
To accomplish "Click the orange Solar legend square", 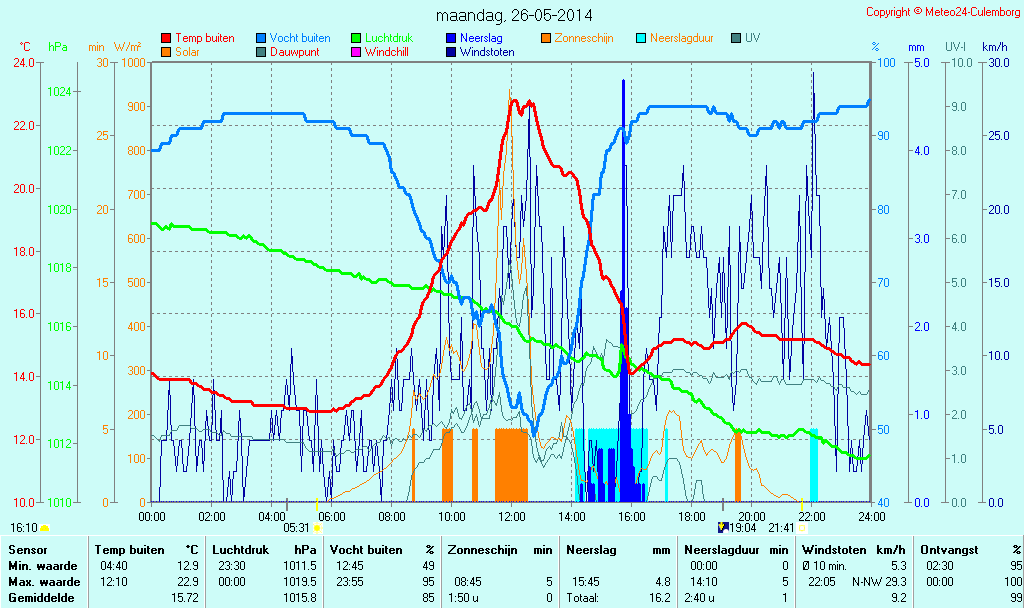I will pos(166,51).
